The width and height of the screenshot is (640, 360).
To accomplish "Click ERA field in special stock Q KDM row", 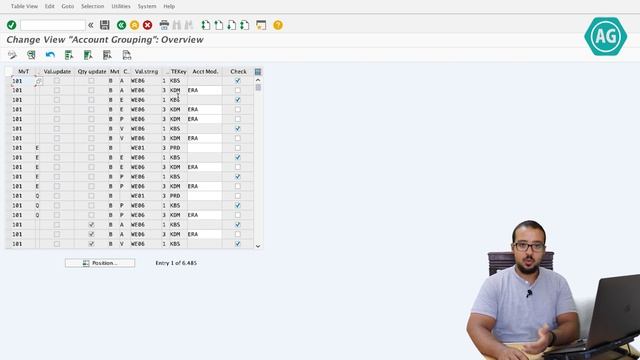I will click(204, 215).
